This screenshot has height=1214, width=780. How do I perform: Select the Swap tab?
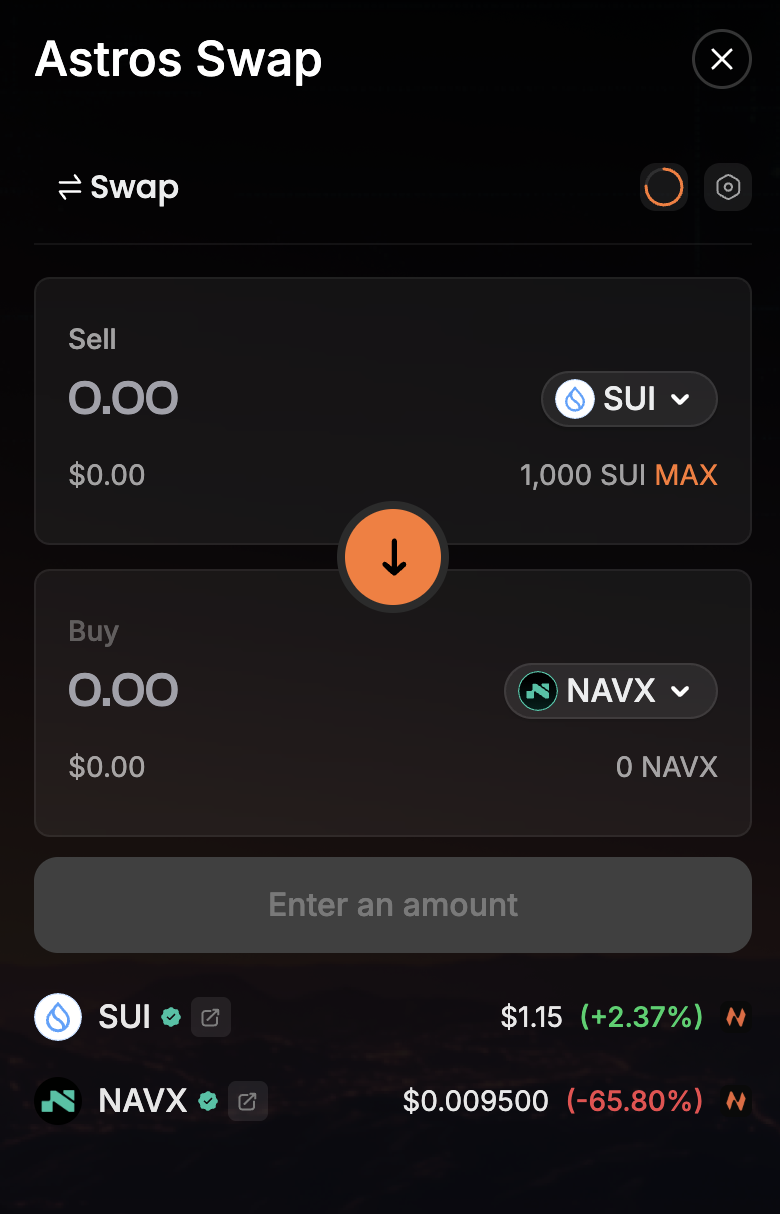119,187
